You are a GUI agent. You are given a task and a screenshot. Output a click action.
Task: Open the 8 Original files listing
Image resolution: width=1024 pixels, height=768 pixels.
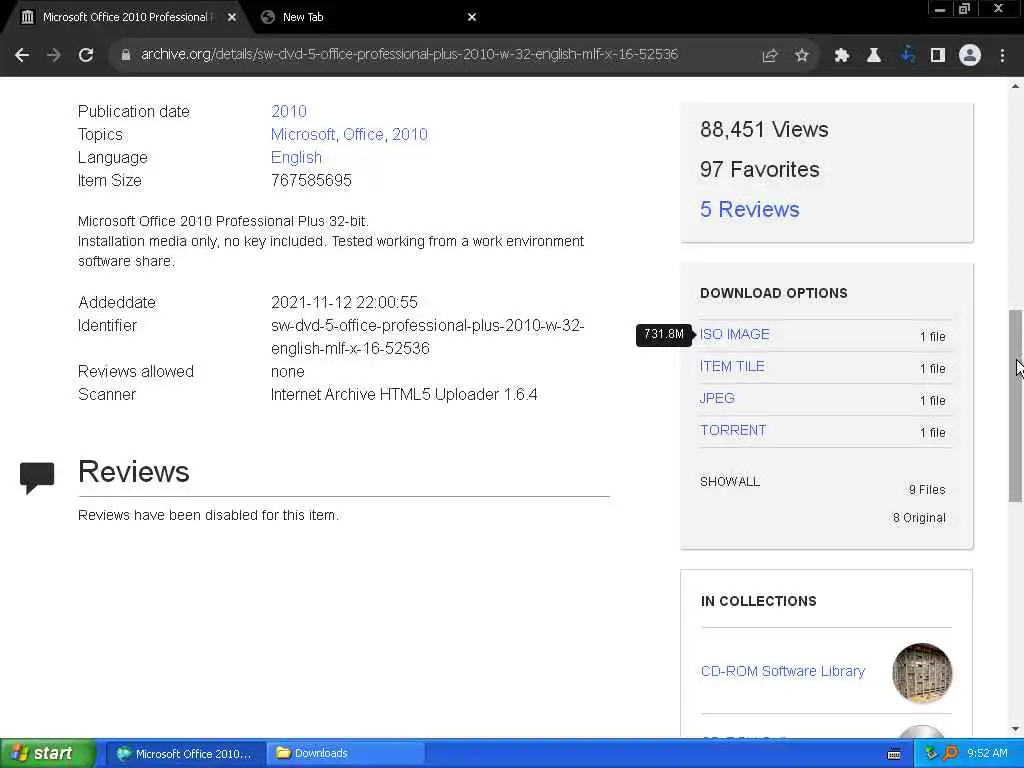919,518
